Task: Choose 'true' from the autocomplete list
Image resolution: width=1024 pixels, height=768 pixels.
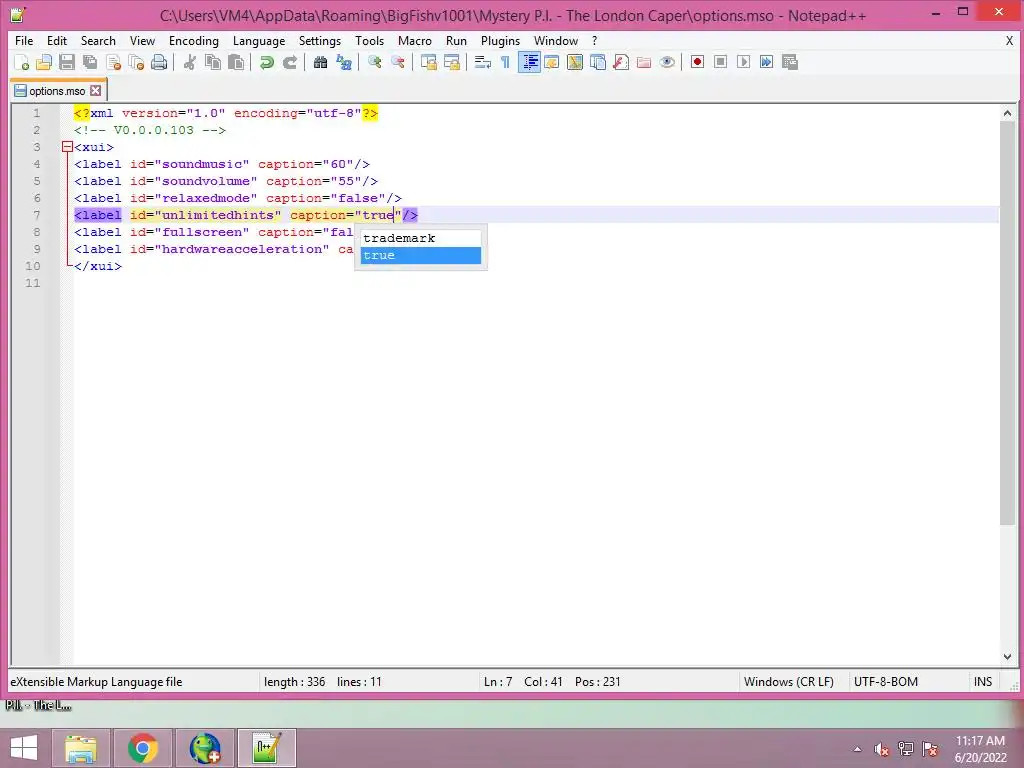Action: click(x=421, y=255)
